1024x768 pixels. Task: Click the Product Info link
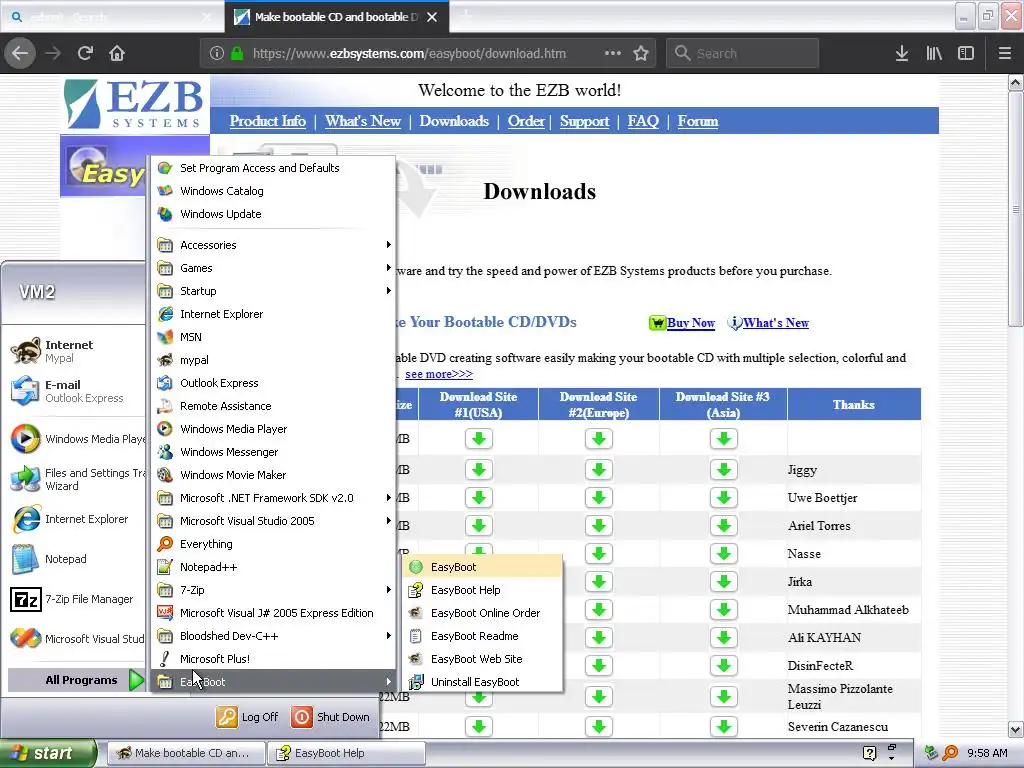click(x=268, y=121)
